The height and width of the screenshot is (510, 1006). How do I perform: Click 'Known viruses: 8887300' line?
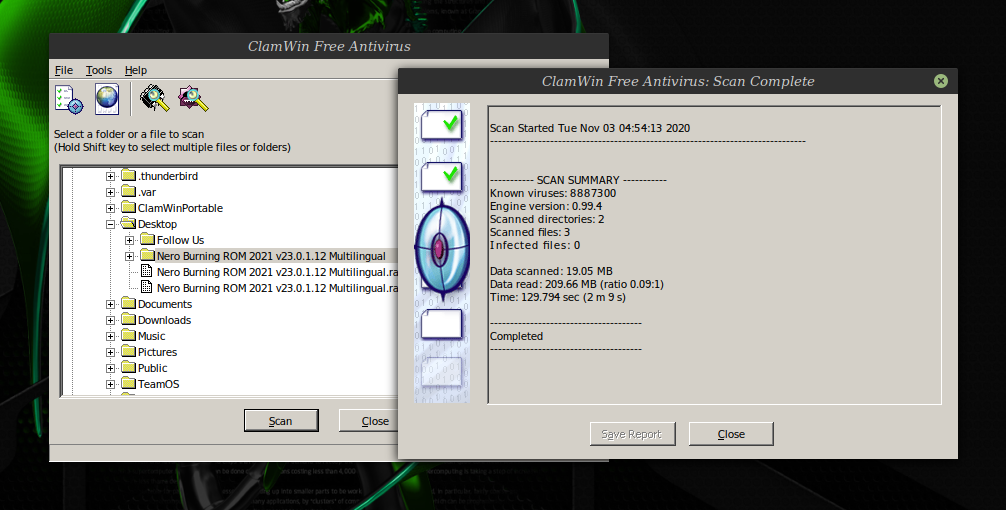tap(552, 193)
